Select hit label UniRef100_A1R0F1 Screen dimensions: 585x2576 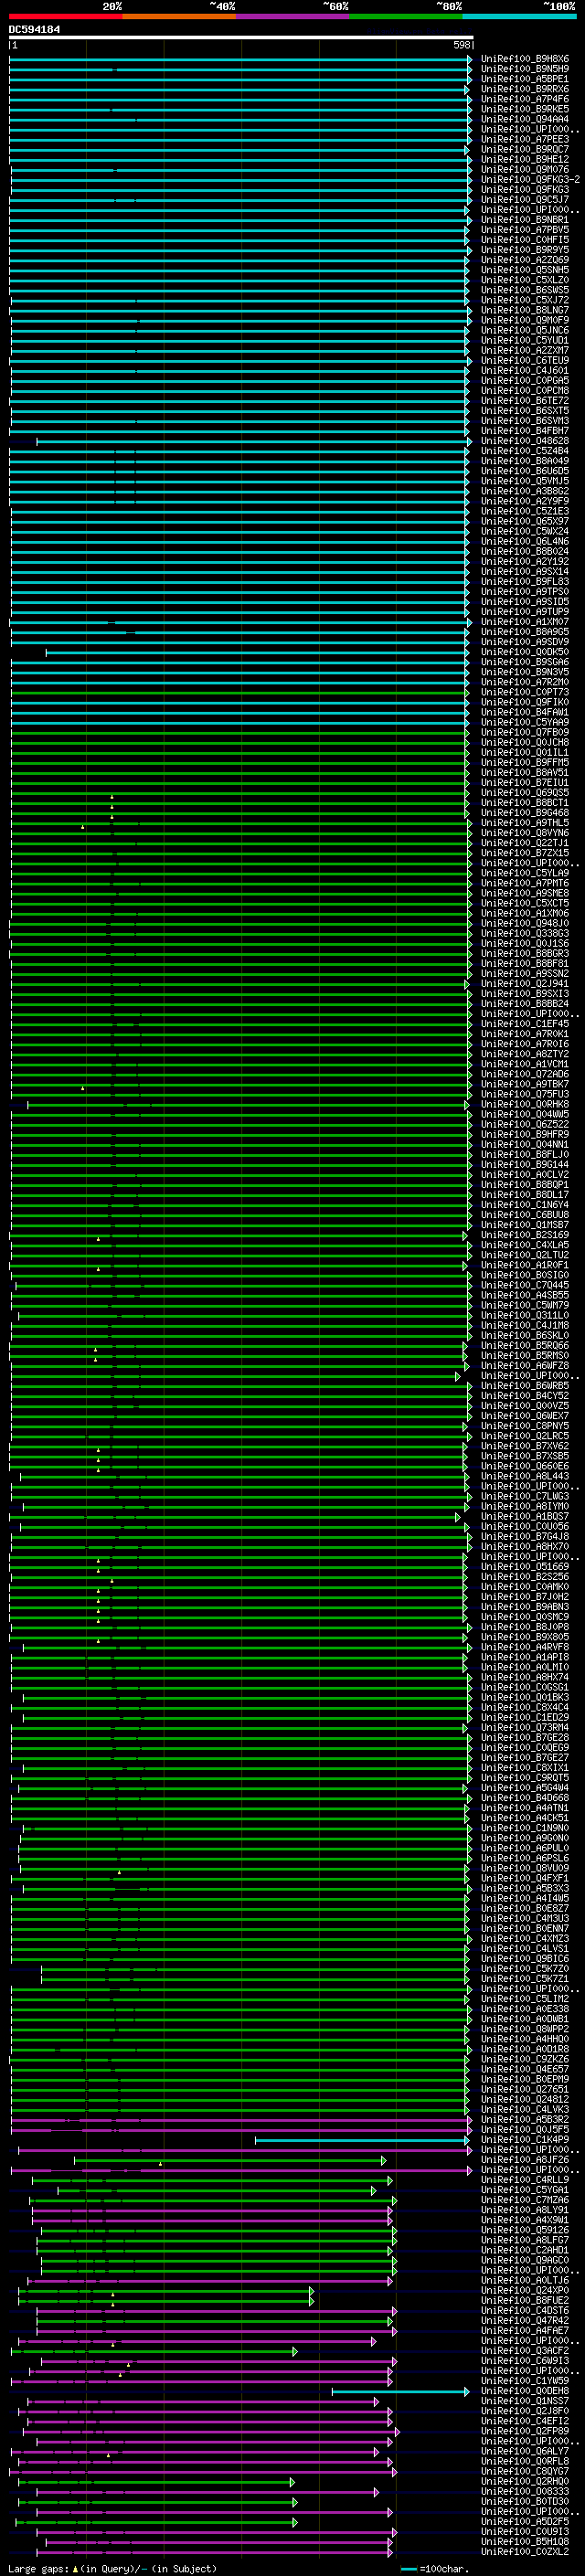tap(525, 1265)
